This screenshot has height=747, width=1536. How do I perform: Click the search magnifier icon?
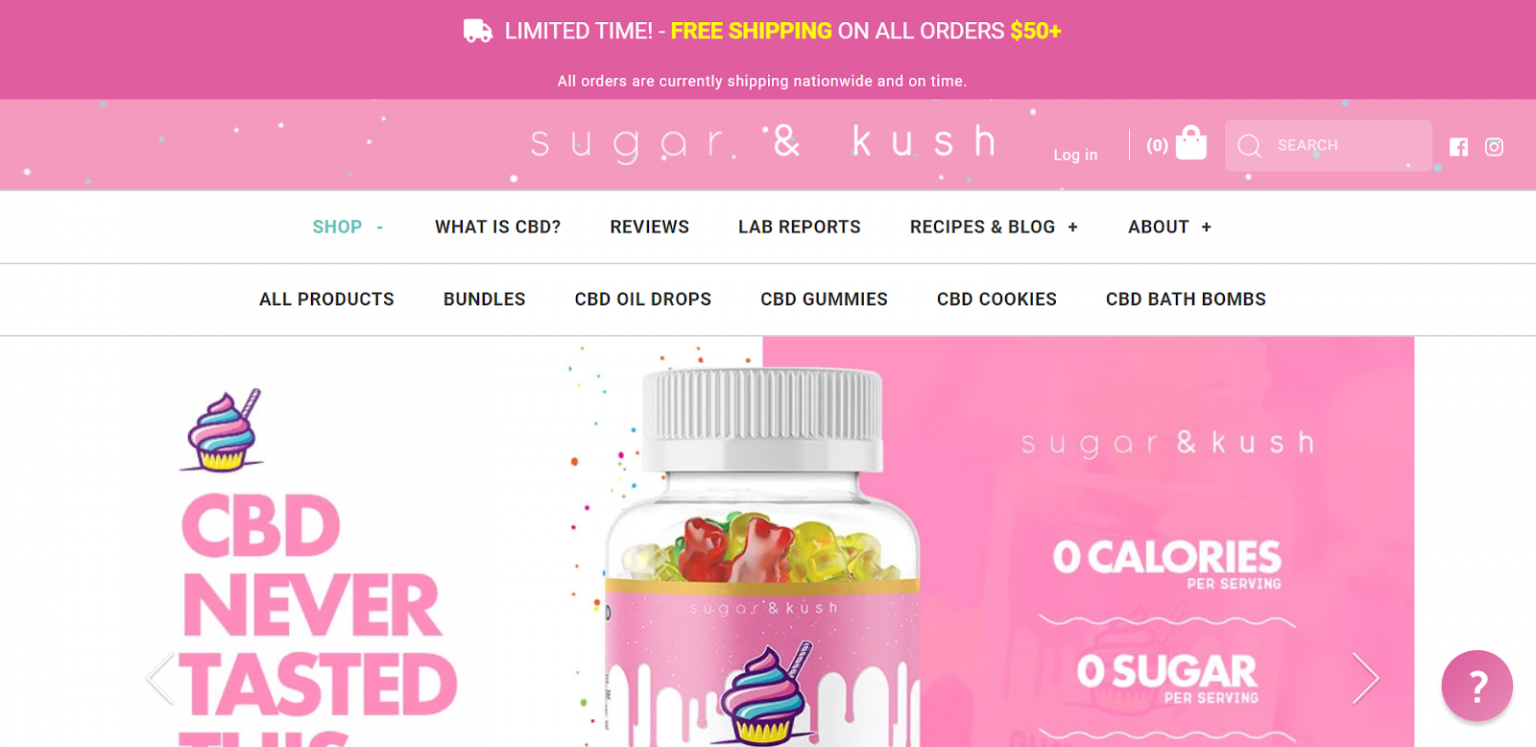coord(1249,146)
